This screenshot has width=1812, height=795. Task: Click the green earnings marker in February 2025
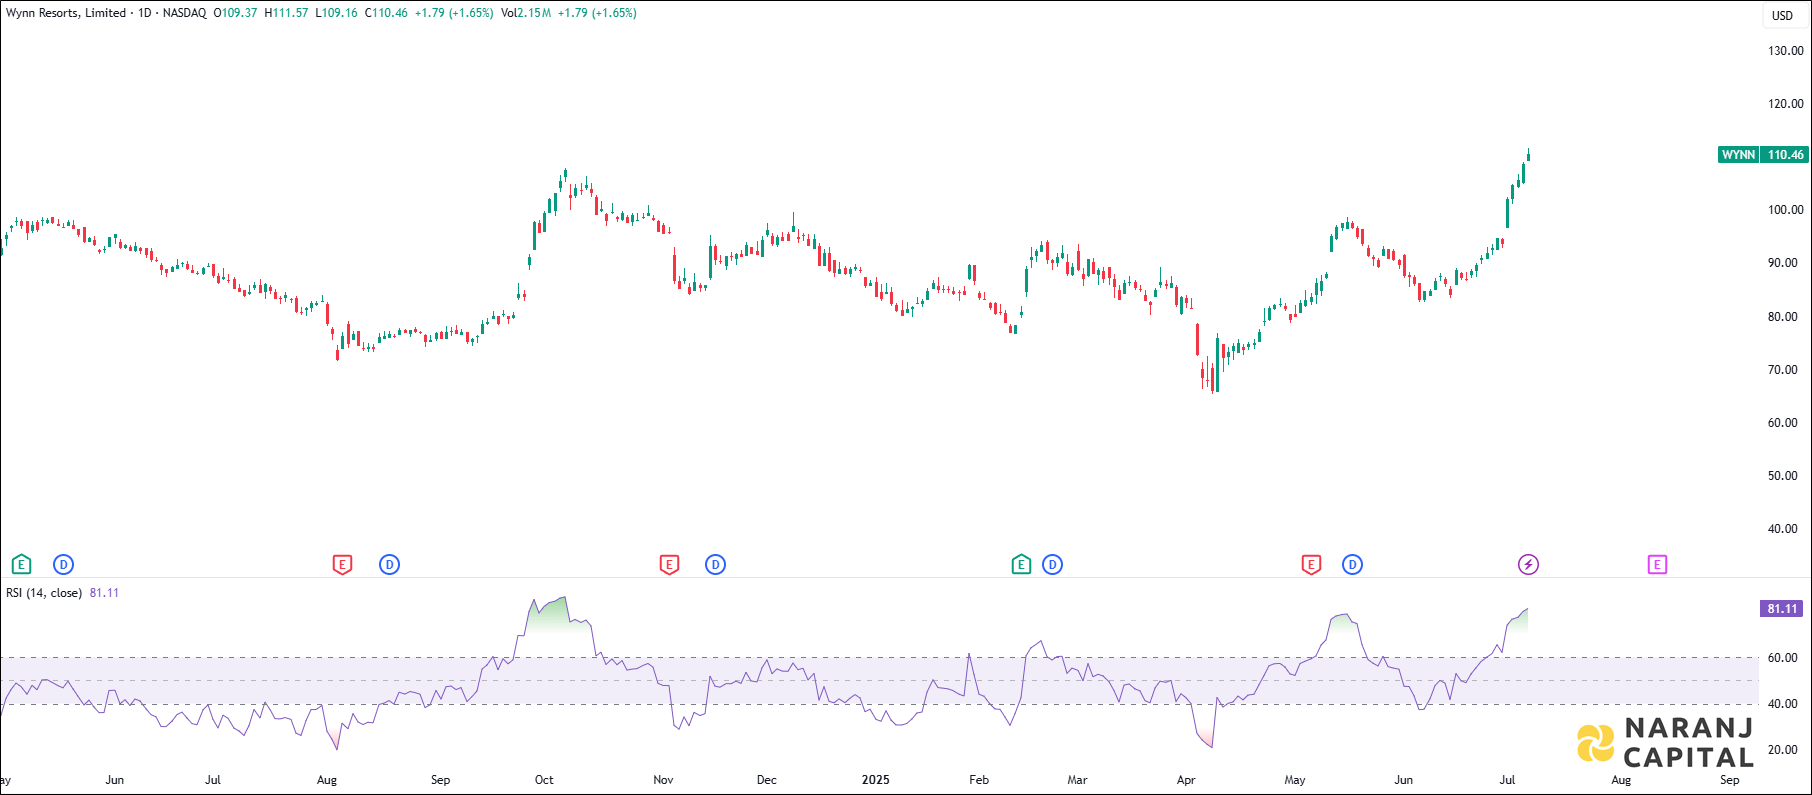tap(1021, 565)
